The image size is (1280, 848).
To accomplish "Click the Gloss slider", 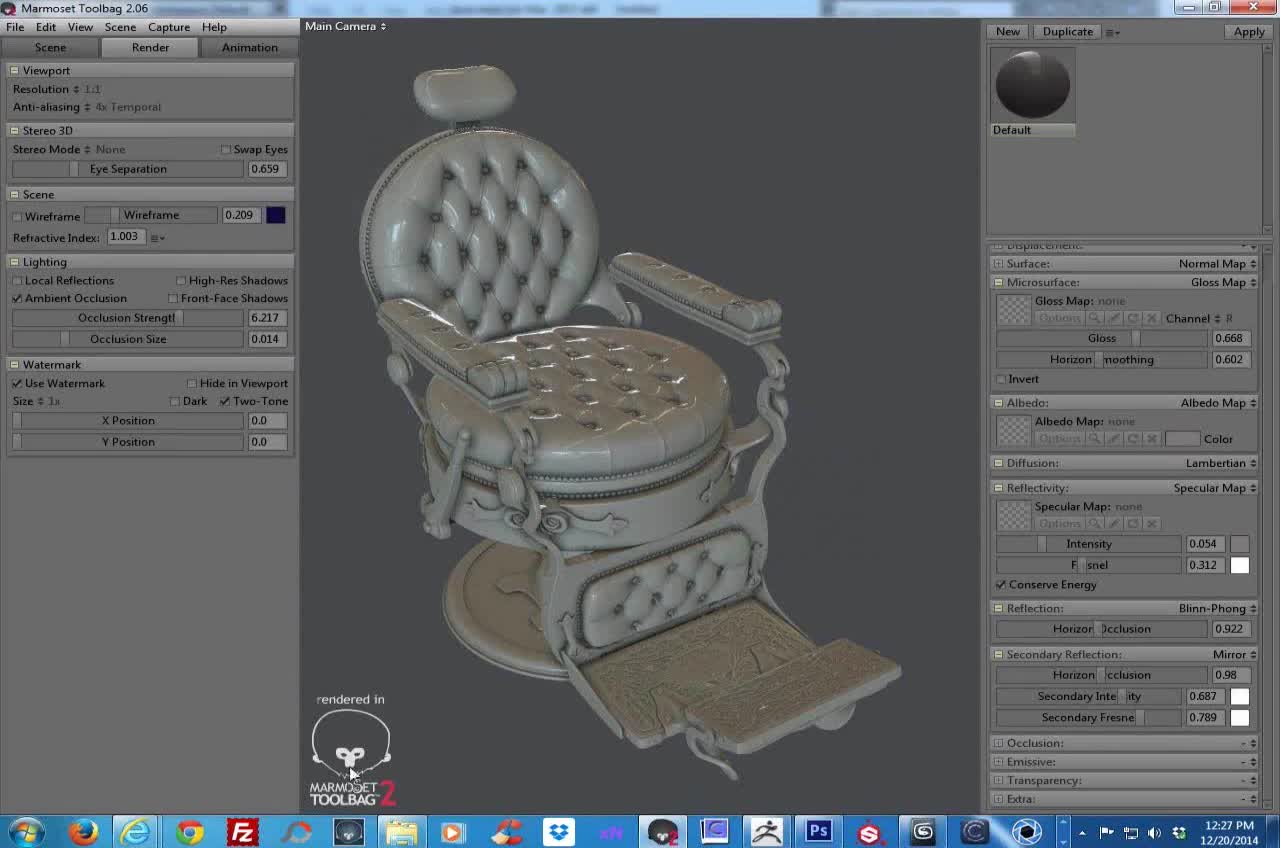I will click(x=1102, y=339).
